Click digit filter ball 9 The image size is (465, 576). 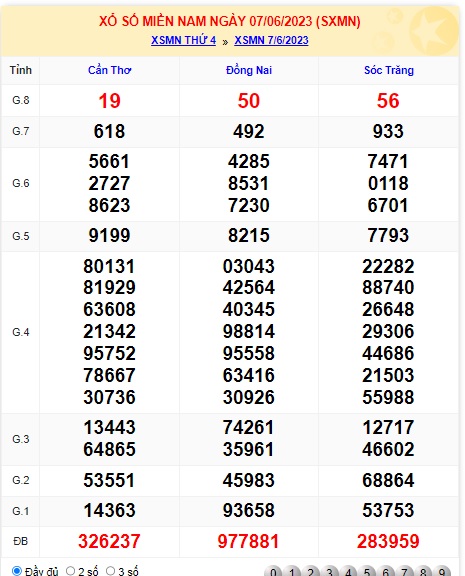442,572
